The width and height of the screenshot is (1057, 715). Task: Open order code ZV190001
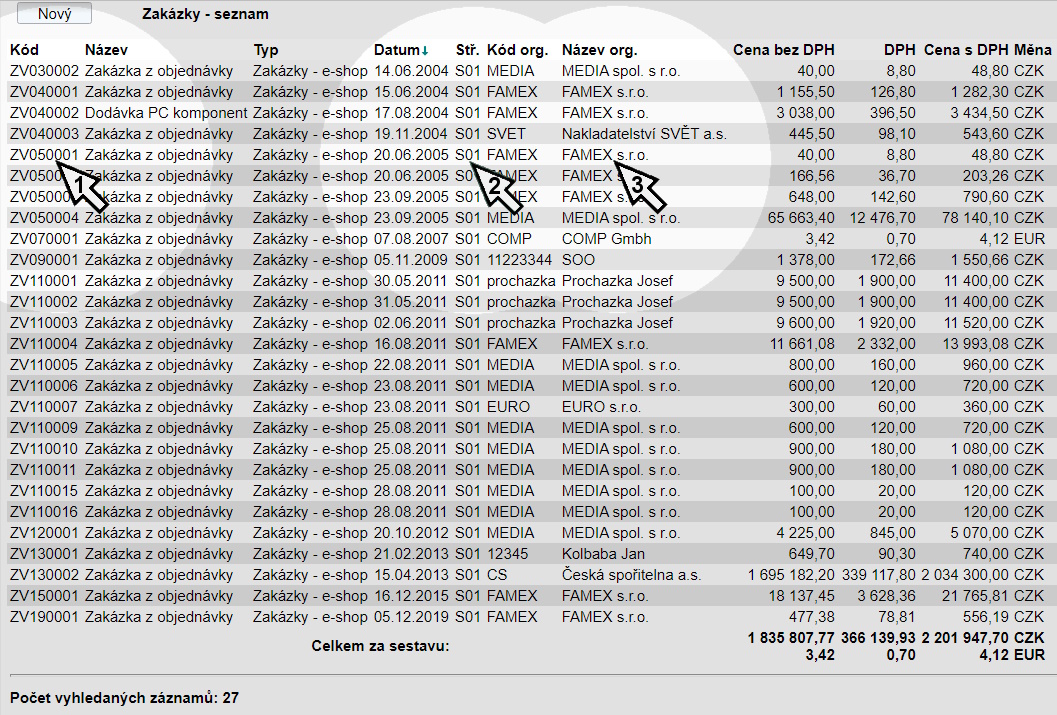coord(43,617)
